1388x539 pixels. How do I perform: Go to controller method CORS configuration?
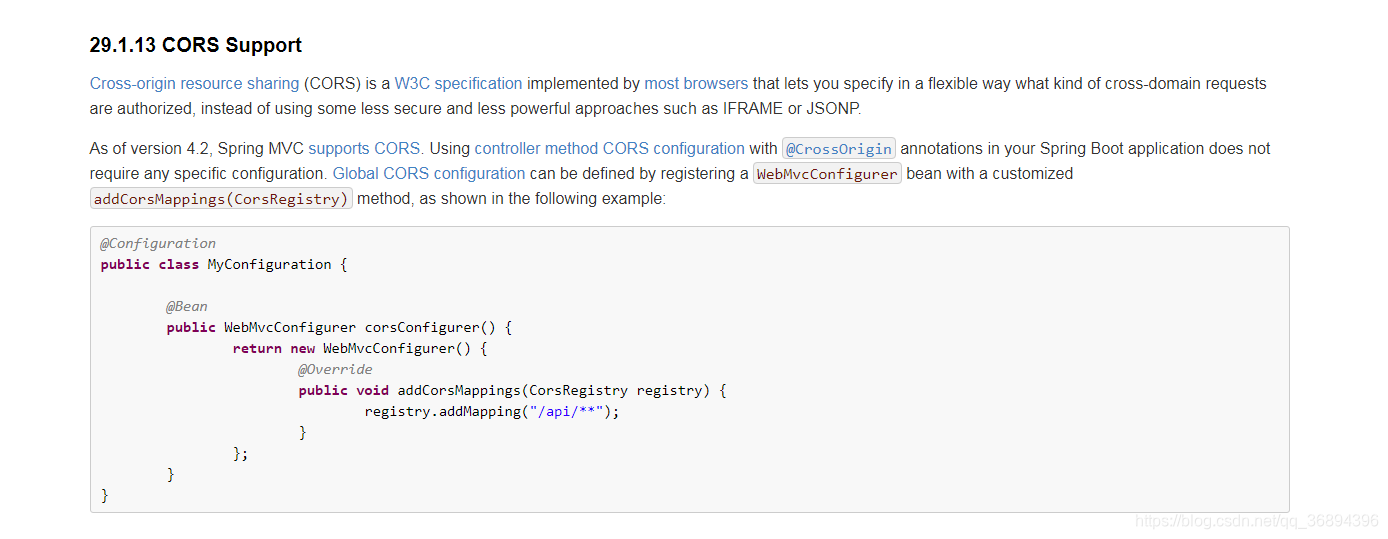[609, 149]
